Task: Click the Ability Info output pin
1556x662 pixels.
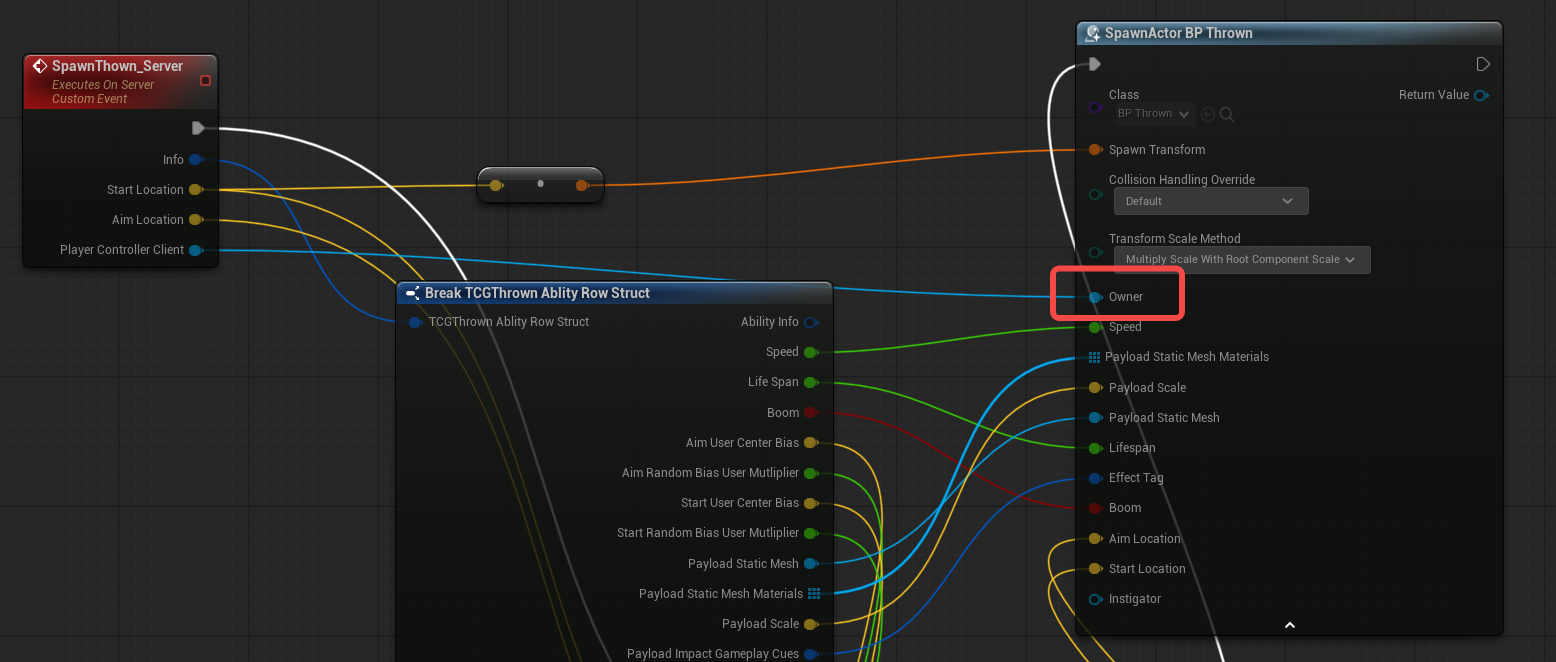Action: coord(811,322)
